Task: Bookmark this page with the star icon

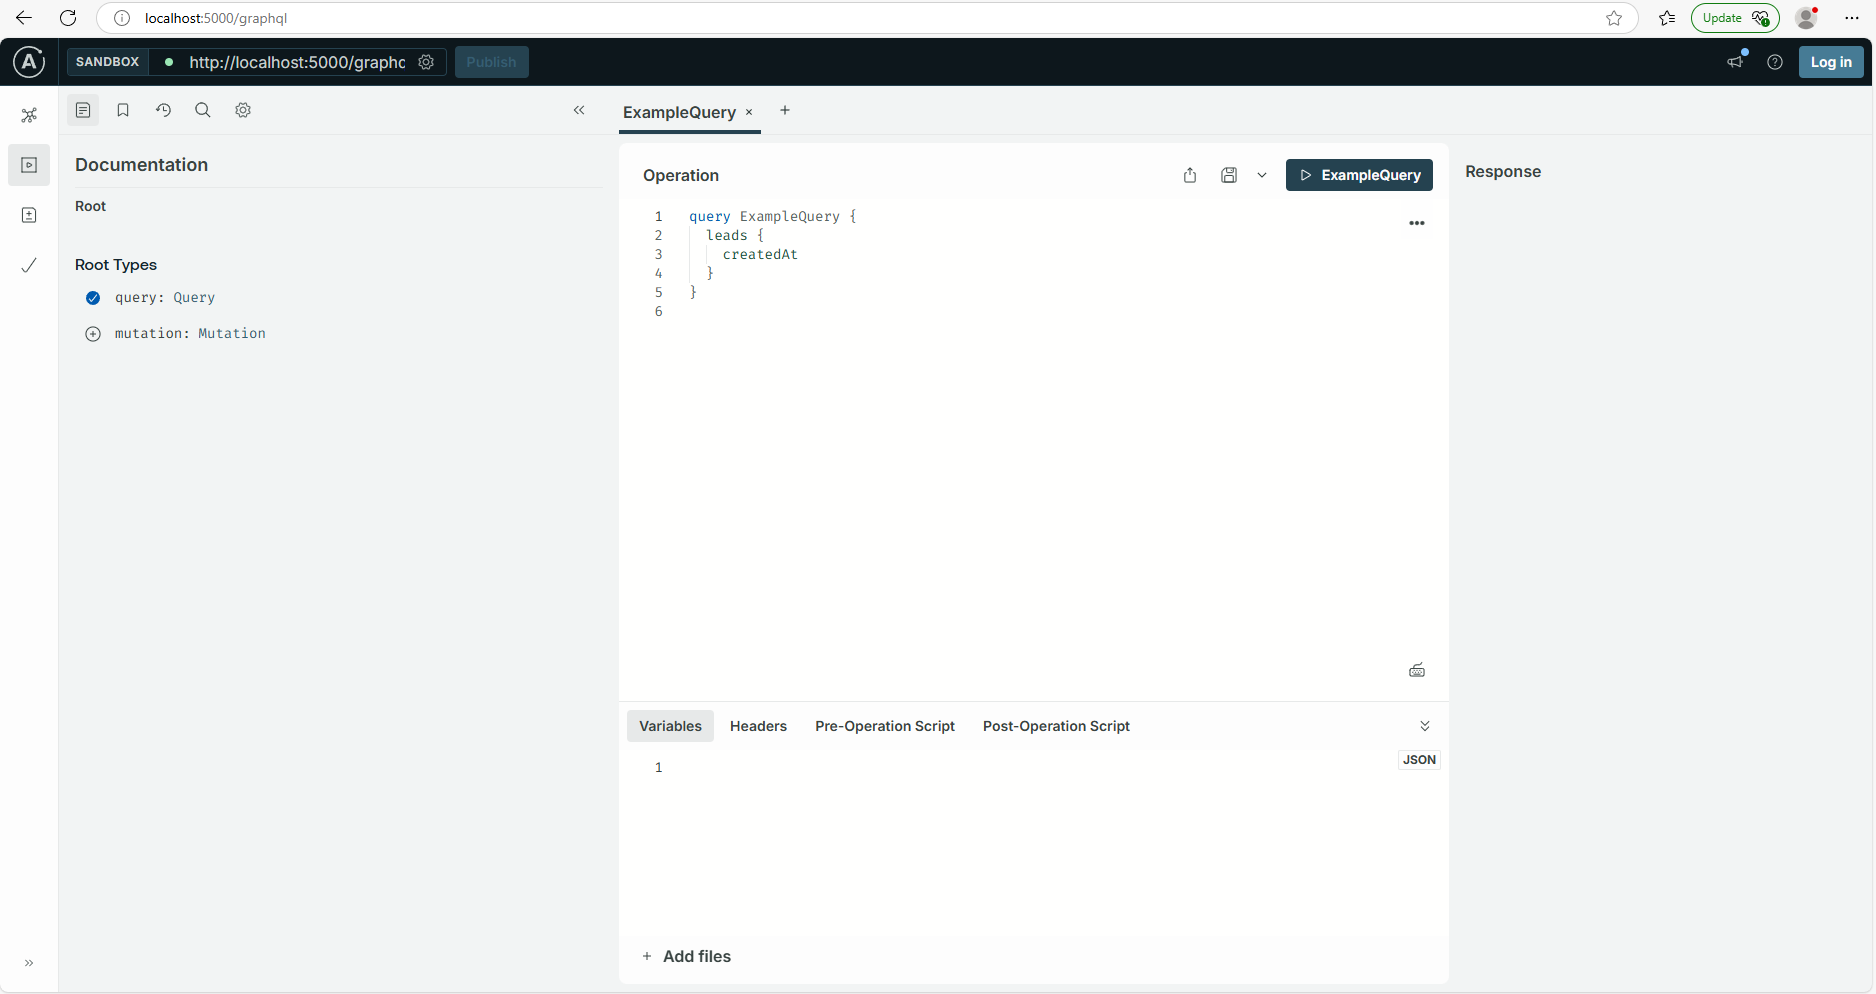Action: tap(1614, 18)
